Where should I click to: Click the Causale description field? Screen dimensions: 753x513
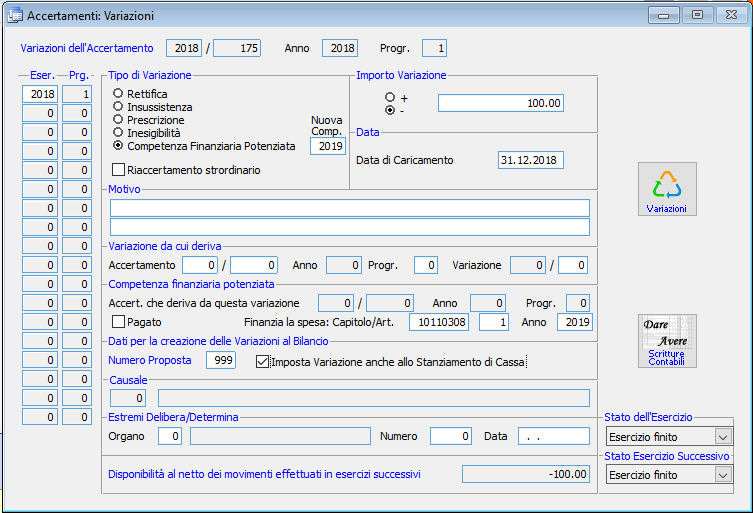pos(374,398)
